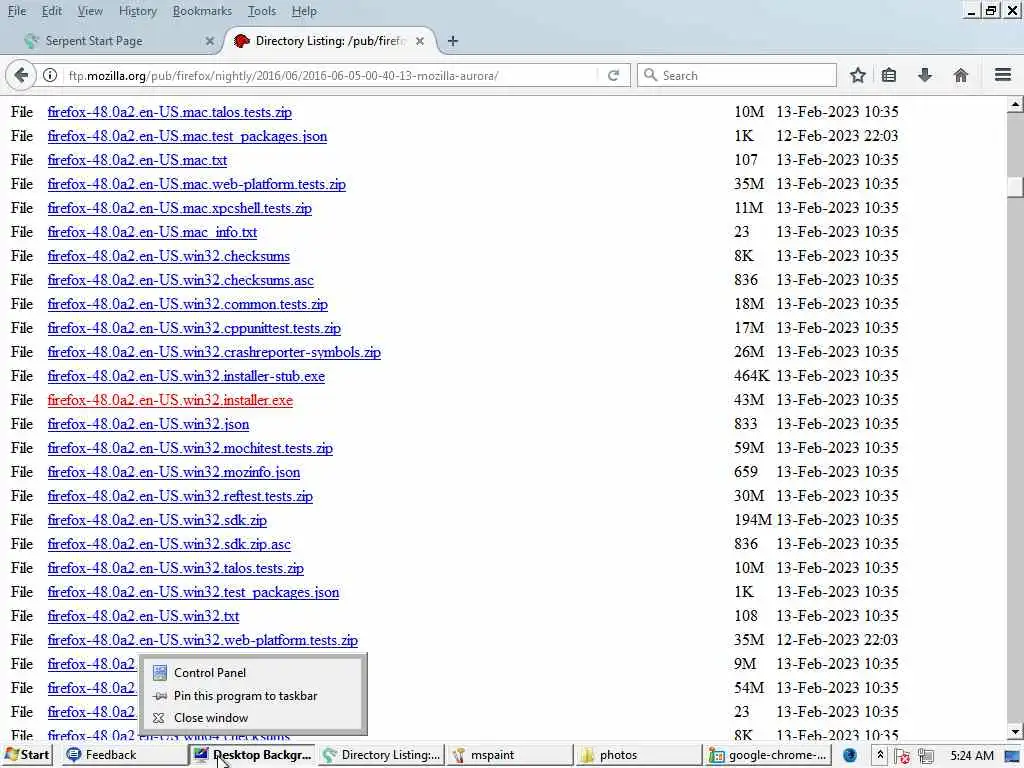1024x768 pixels.
Task: Open the mac.talos.tests.zip link
Action: point(170,112)
